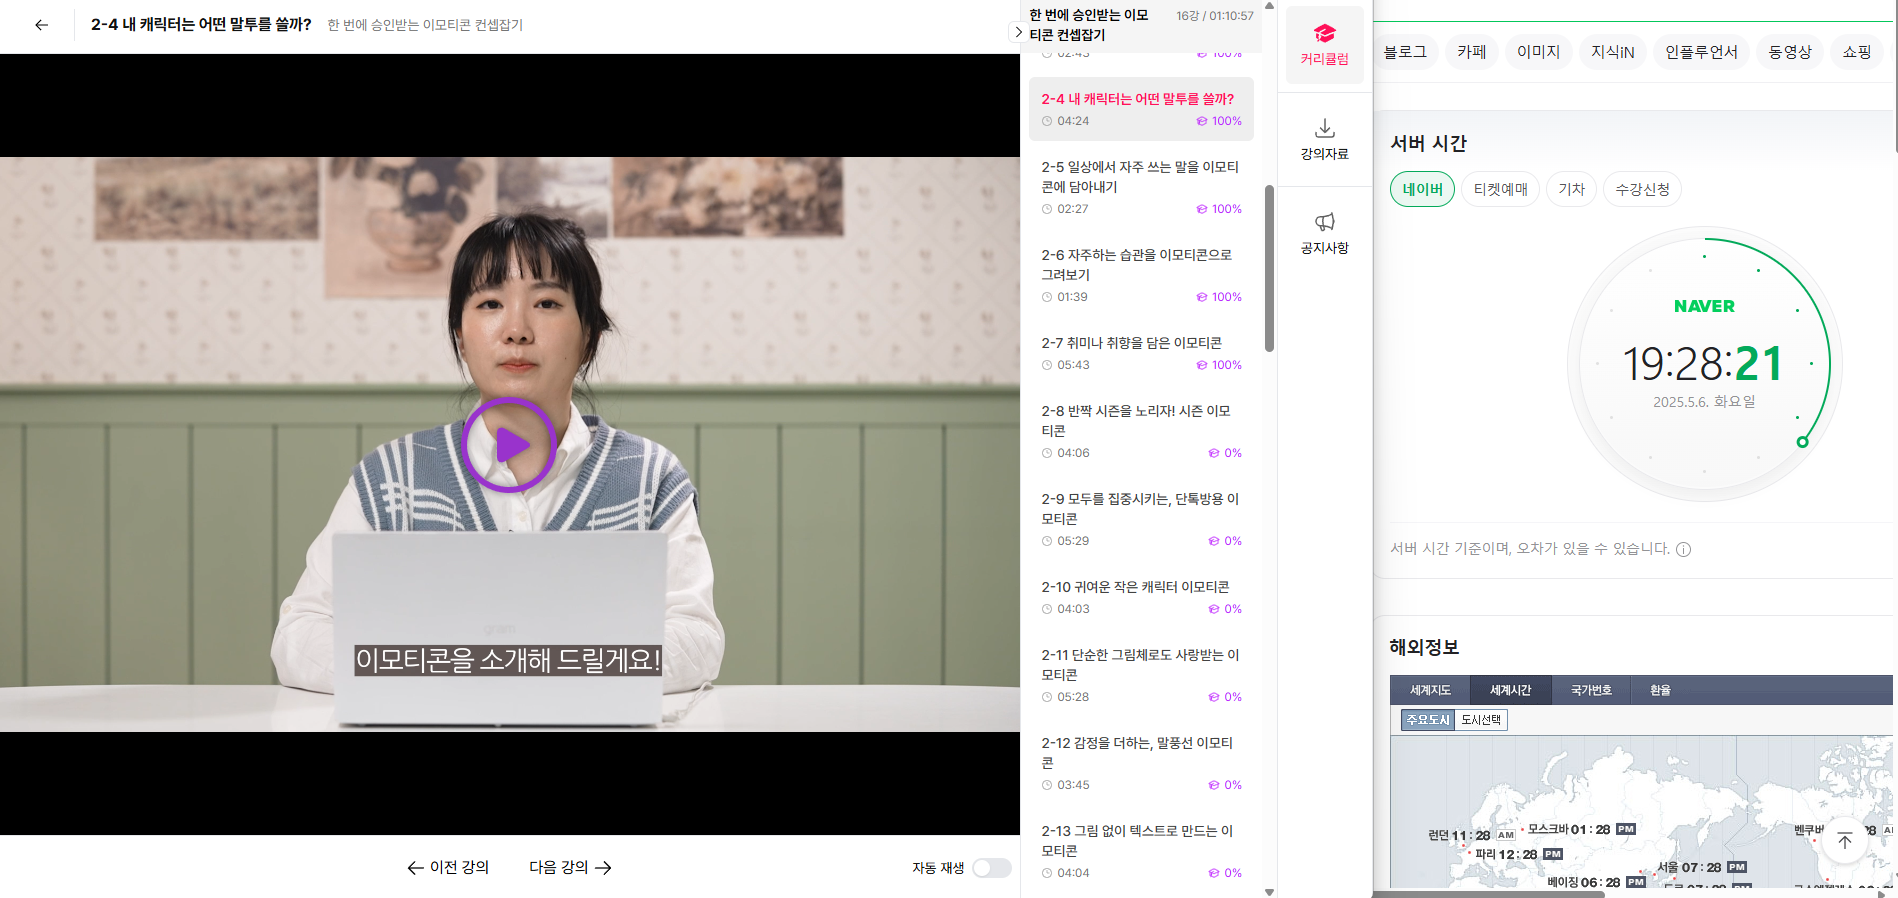Select 주요도시 toggle button
The image size is (1898, 898).
click(x=1428, y=720)
